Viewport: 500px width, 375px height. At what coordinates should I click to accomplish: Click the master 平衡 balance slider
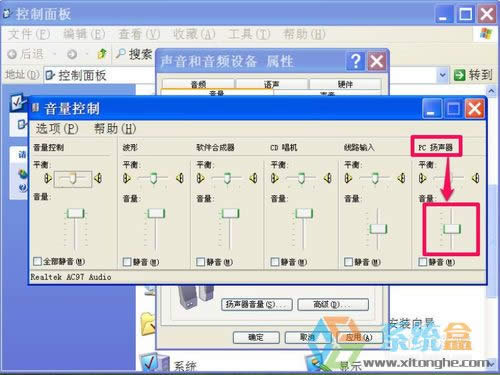73,179
